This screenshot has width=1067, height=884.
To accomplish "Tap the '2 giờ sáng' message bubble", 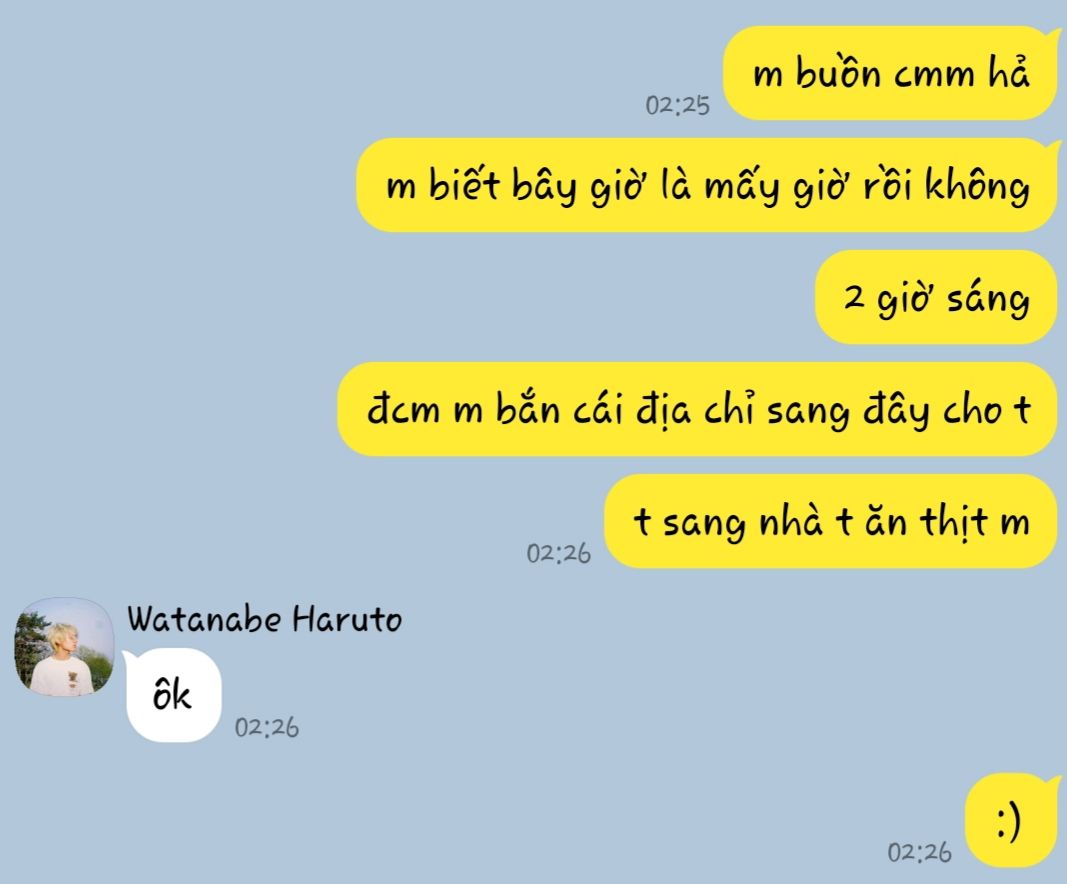I will [936, 297].
